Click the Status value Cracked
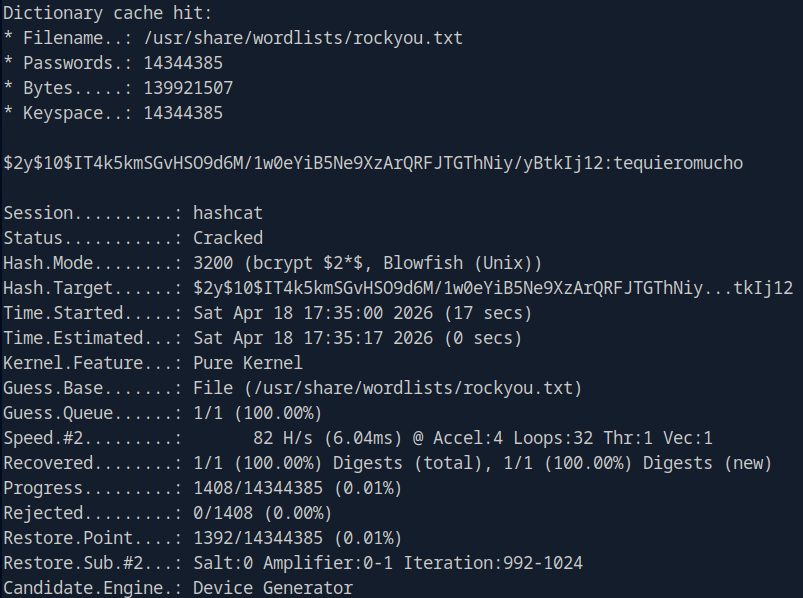803x598 pixels. (228, 238)
